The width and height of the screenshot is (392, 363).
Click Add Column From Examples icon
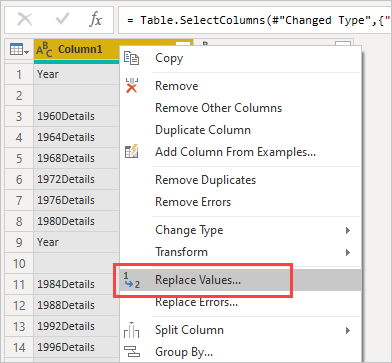point(131,152)
